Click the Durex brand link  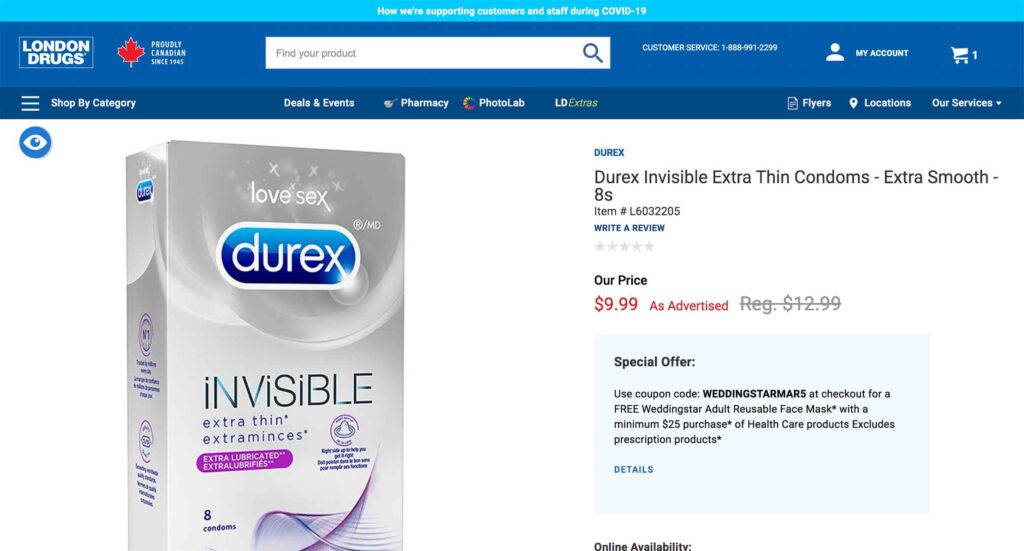(609, 153)
